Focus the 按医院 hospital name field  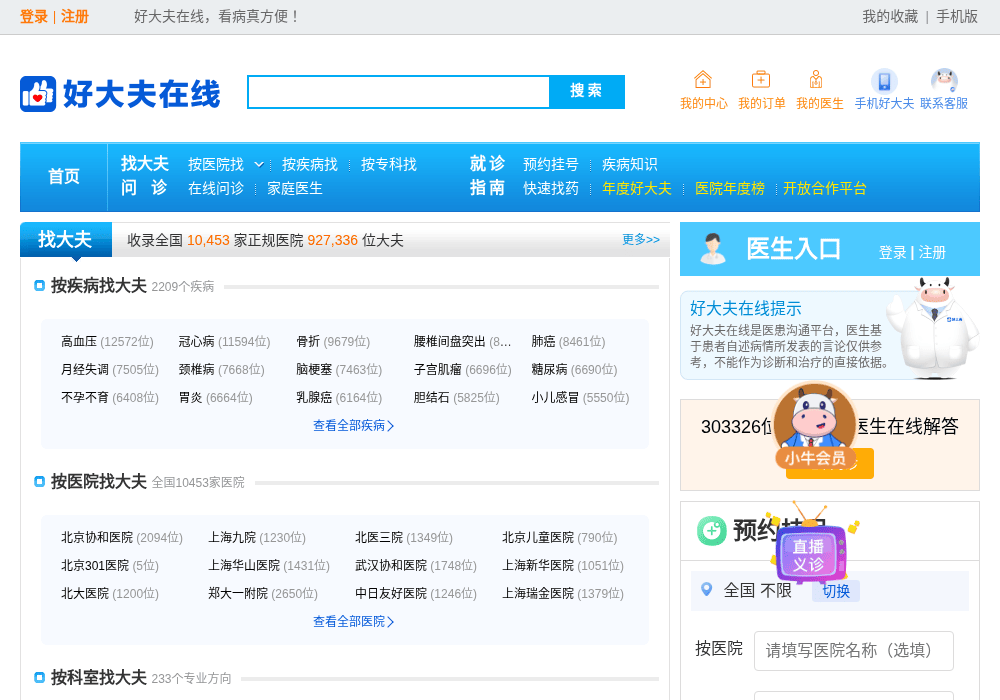854,651
